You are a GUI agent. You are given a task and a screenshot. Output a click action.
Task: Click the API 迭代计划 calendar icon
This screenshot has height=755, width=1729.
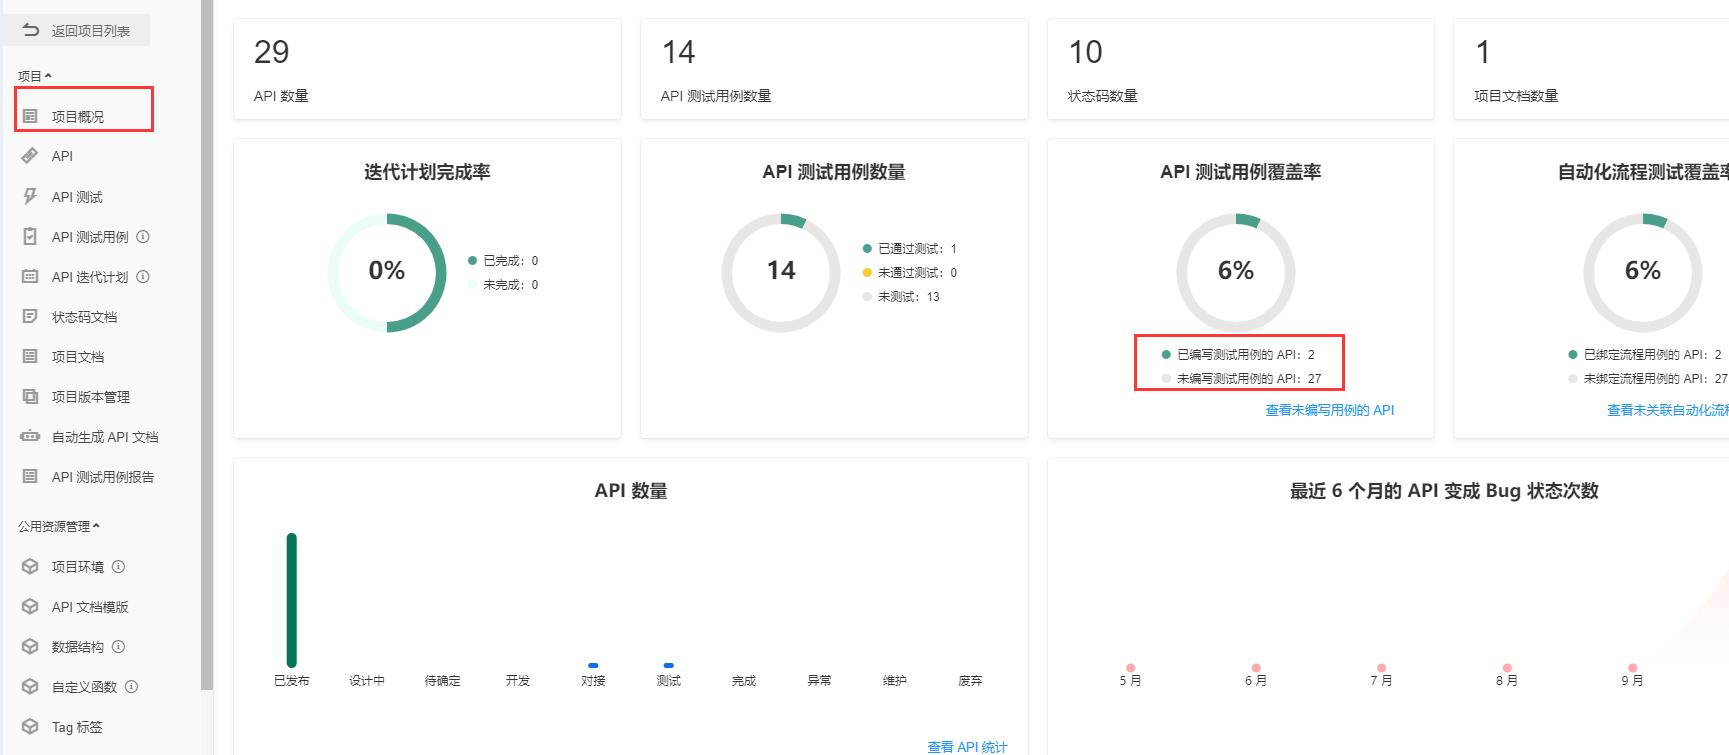click(x=30, y=276)
